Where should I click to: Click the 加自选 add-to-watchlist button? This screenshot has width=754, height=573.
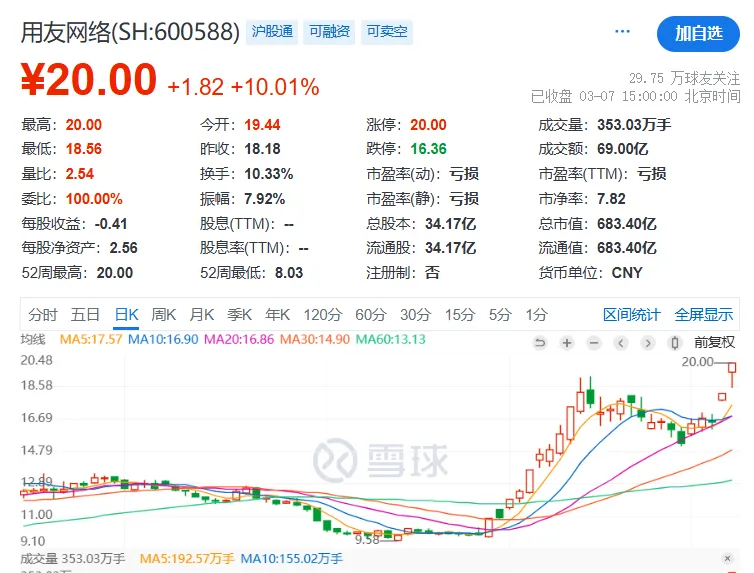tap(698, 34)
